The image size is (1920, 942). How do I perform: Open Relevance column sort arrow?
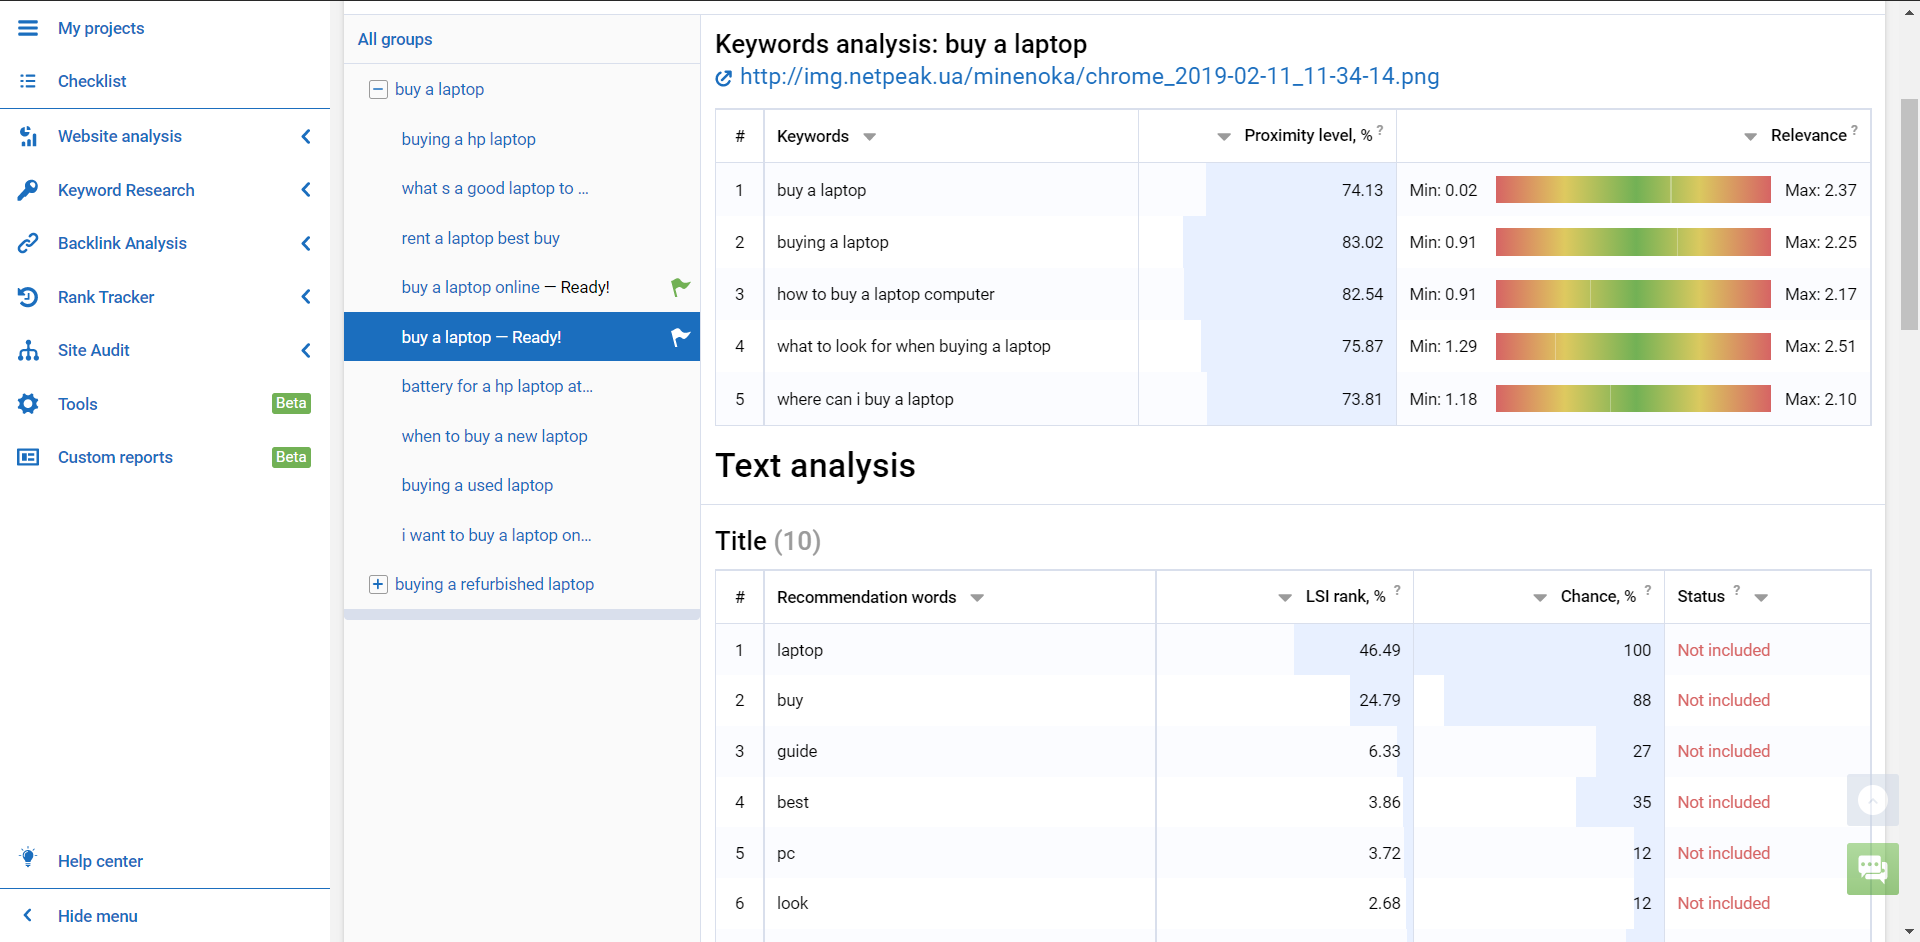tap(1750, 137)
